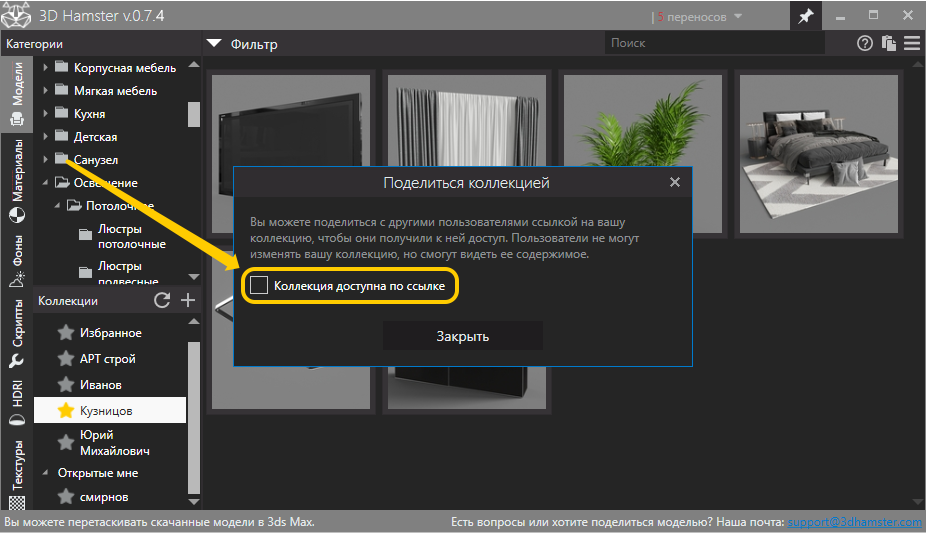Click the Коллекции panel header
927x533 pixels.
pyautogui.click(x=68, y=301)
